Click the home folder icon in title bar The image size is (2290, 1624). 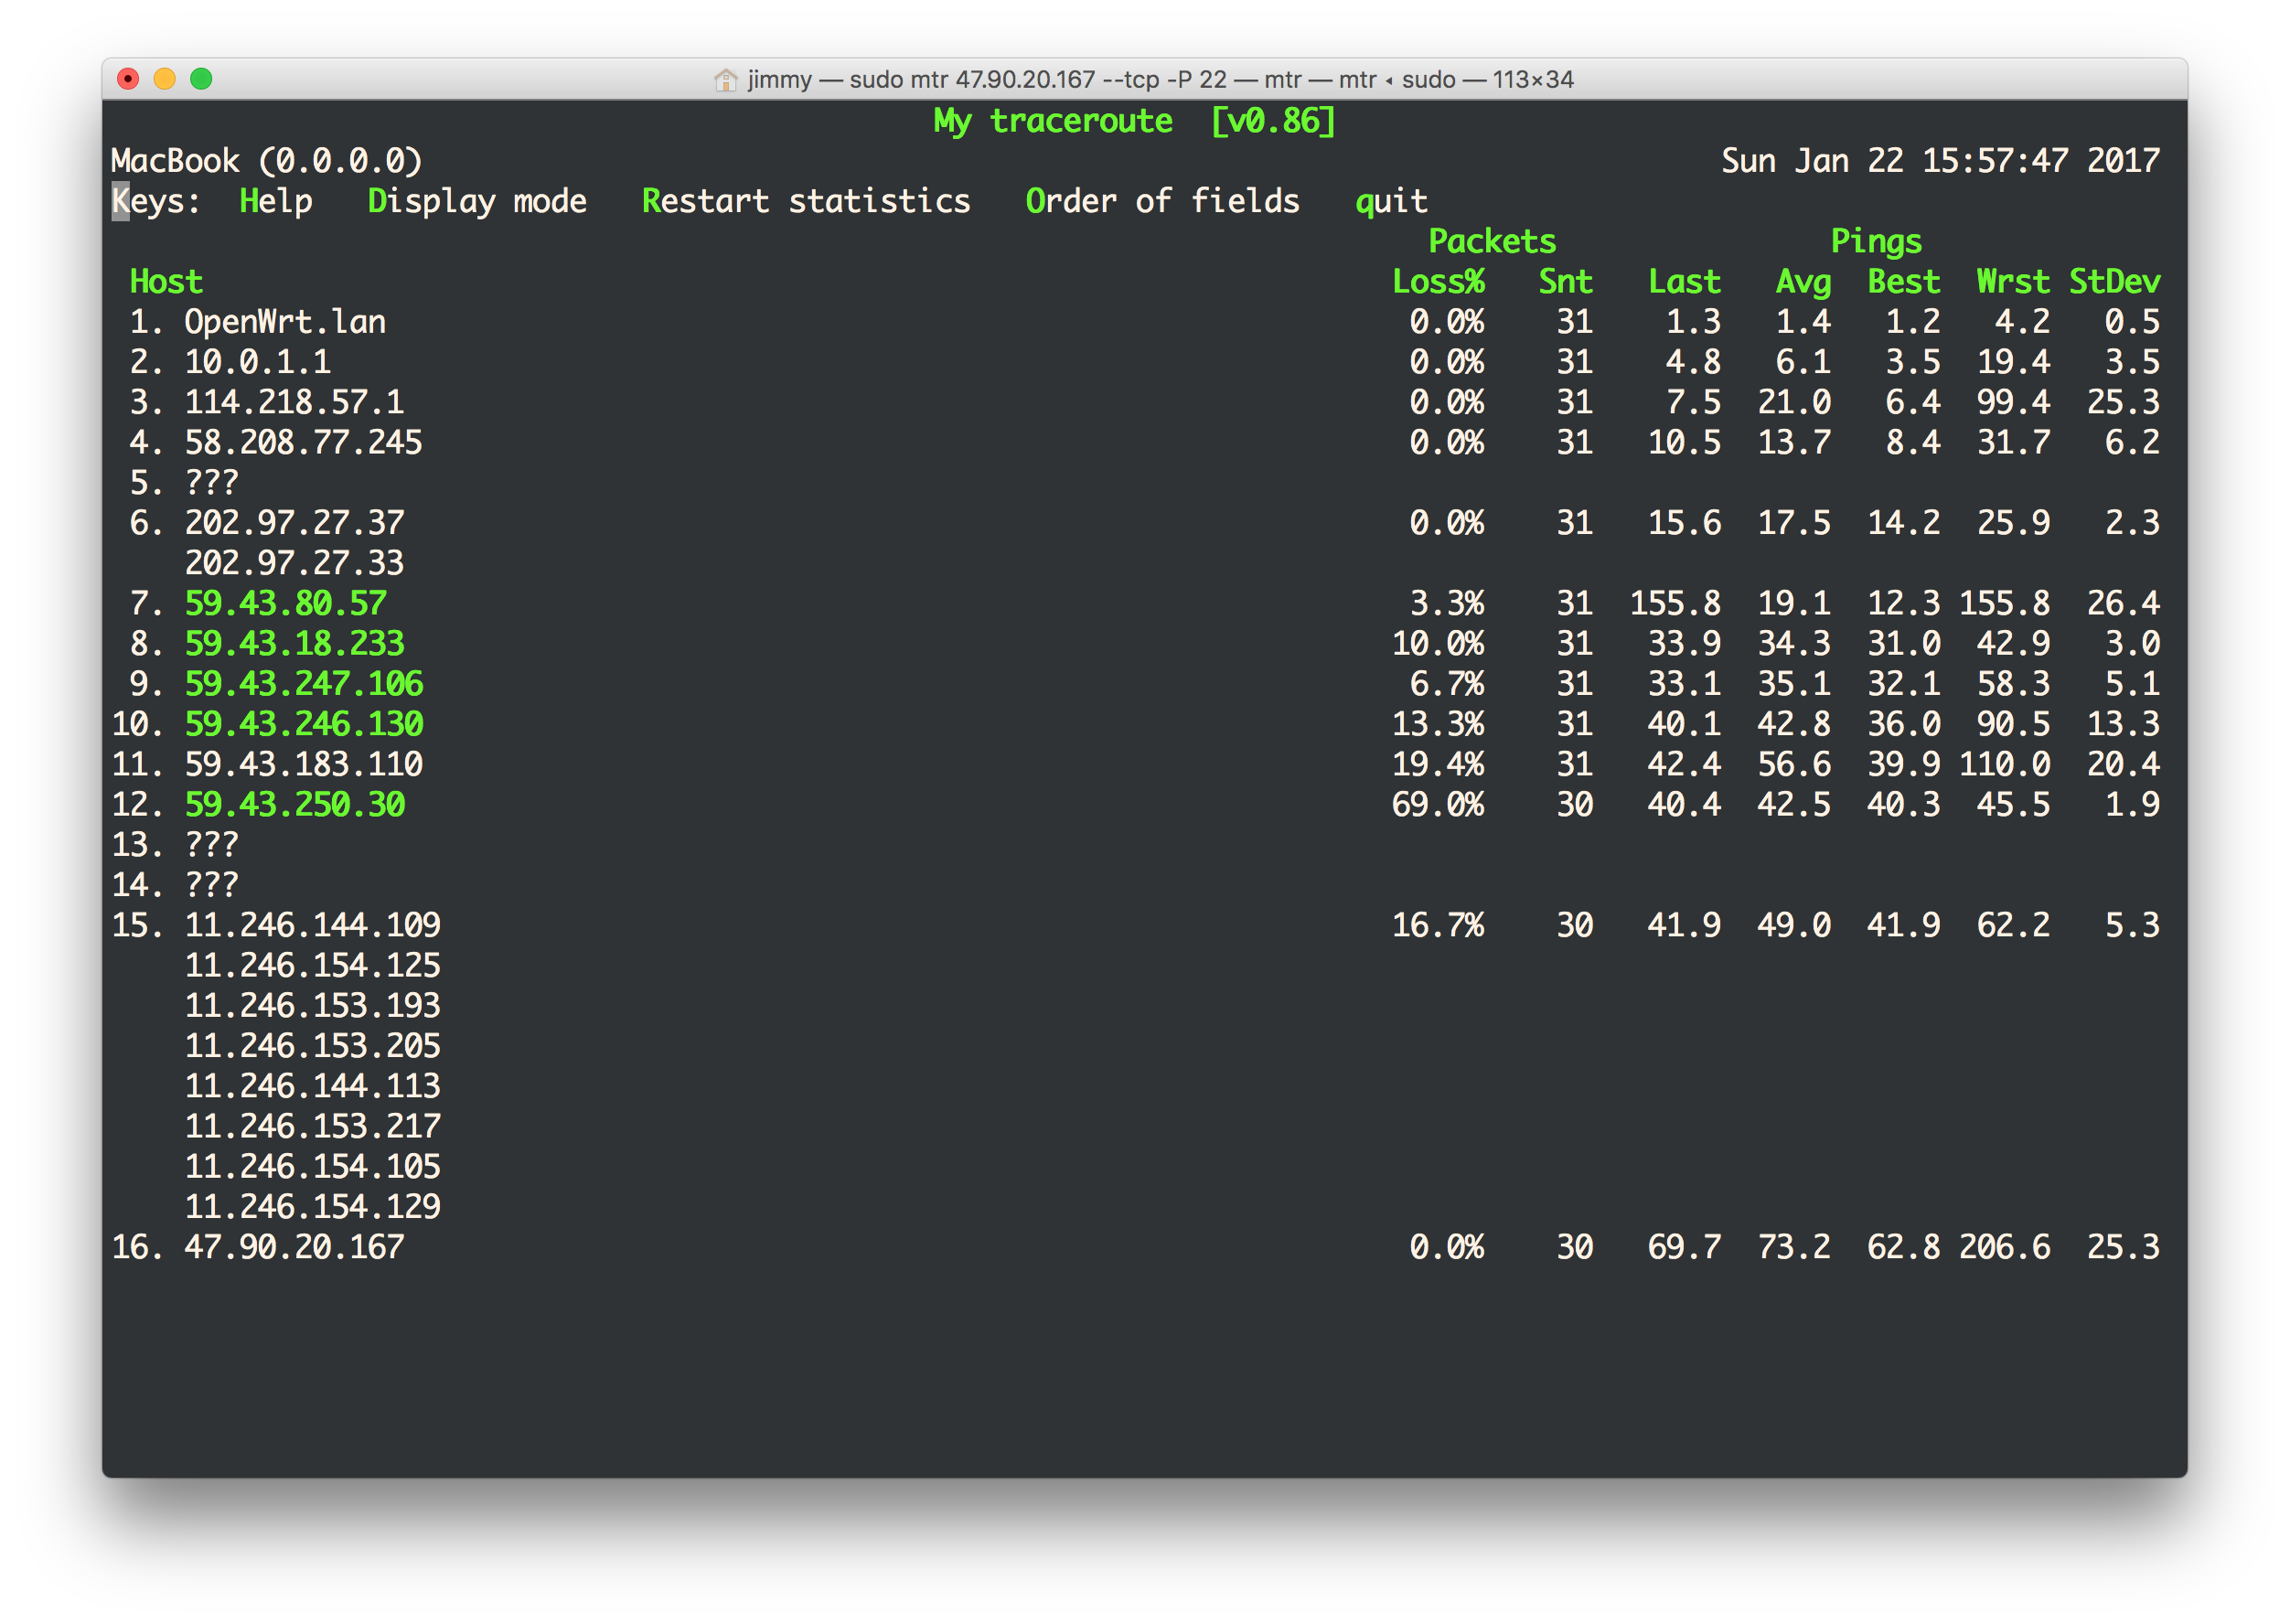[x=726, y=80]
